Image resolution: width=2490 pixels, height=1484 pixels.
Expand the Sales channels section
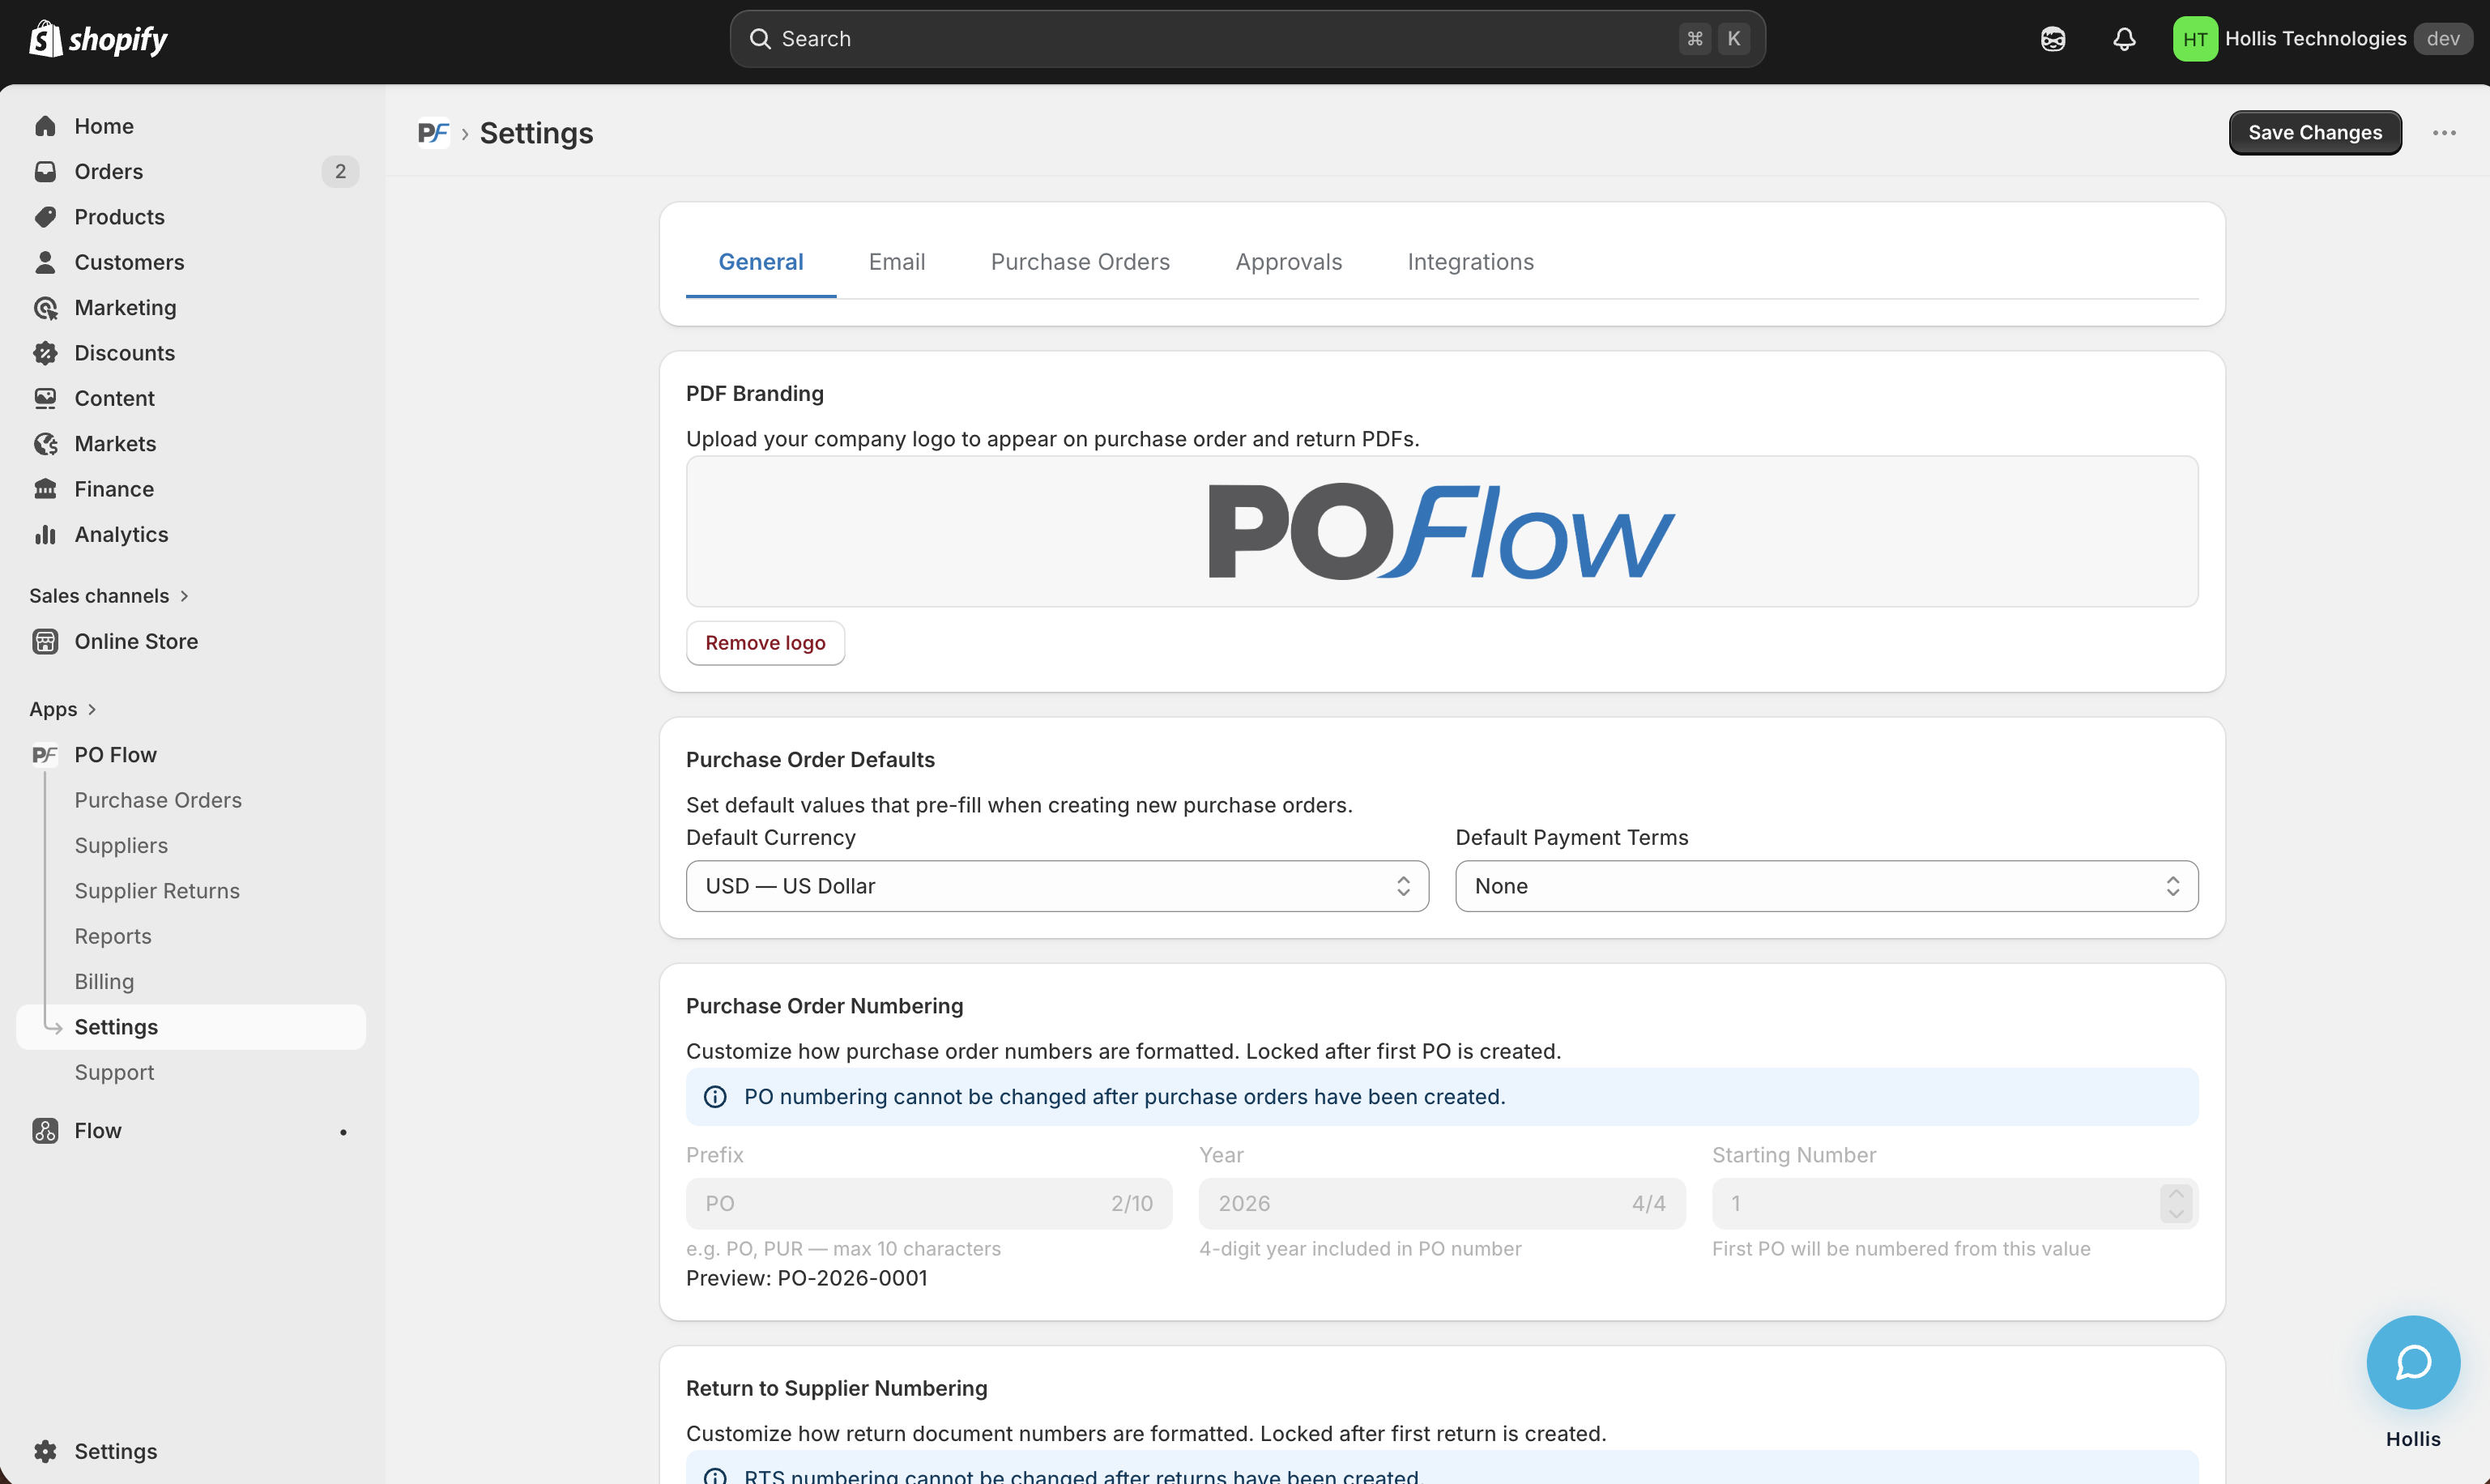point(184,596)
